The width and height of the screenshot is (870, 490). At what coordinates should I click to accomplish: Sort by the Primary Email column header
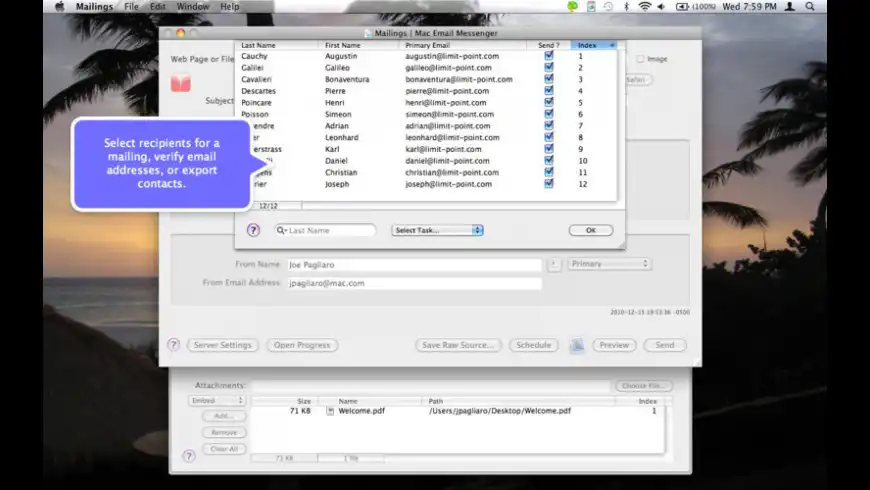click(x=464, y=45)
